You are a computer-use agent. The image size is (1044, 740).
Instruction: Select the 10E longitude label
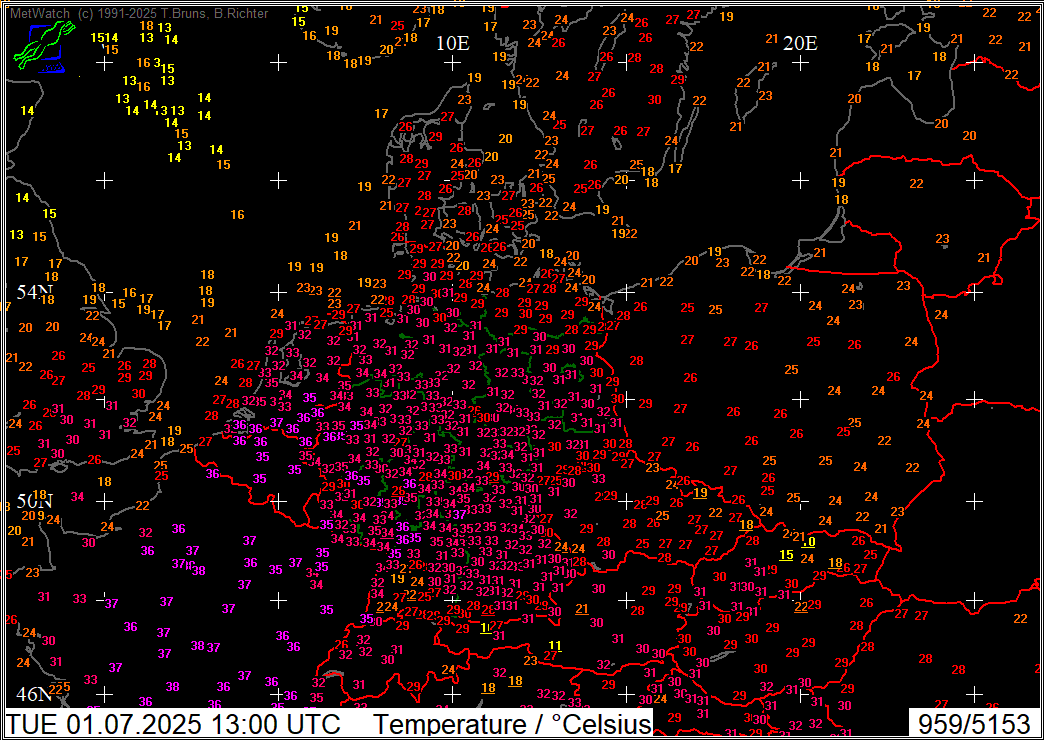click(453, 44)
